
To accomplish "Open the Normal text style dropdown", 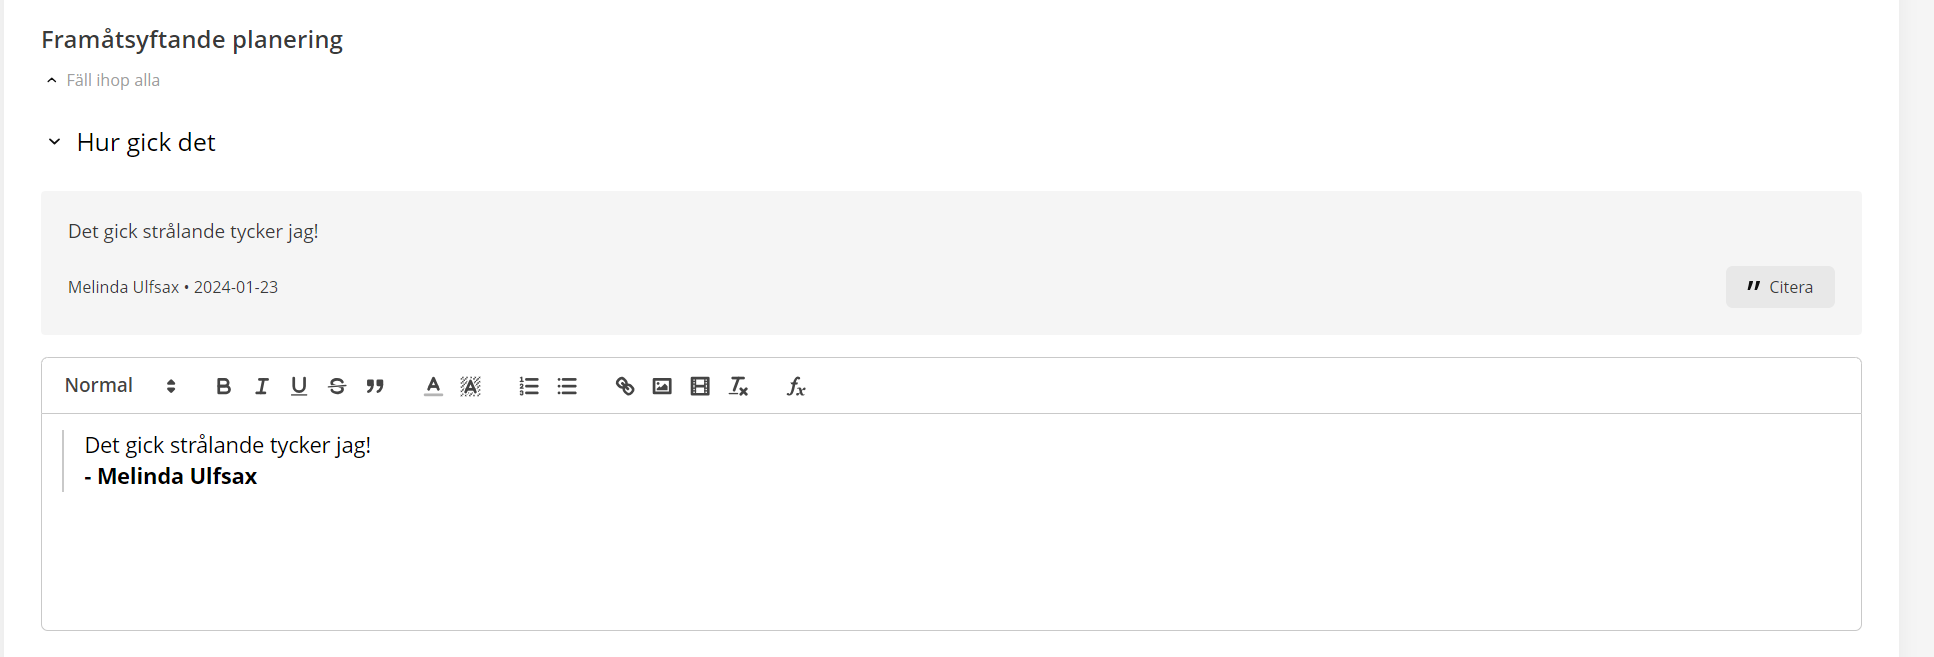I will click(121, 386).
